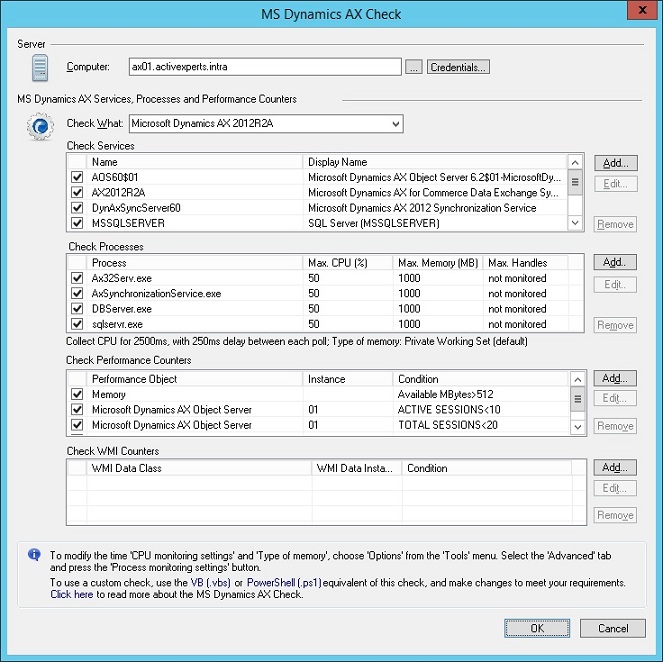663x662 pixels.
Task: Select the AOS60$01 service row
Action: point(317,177)
